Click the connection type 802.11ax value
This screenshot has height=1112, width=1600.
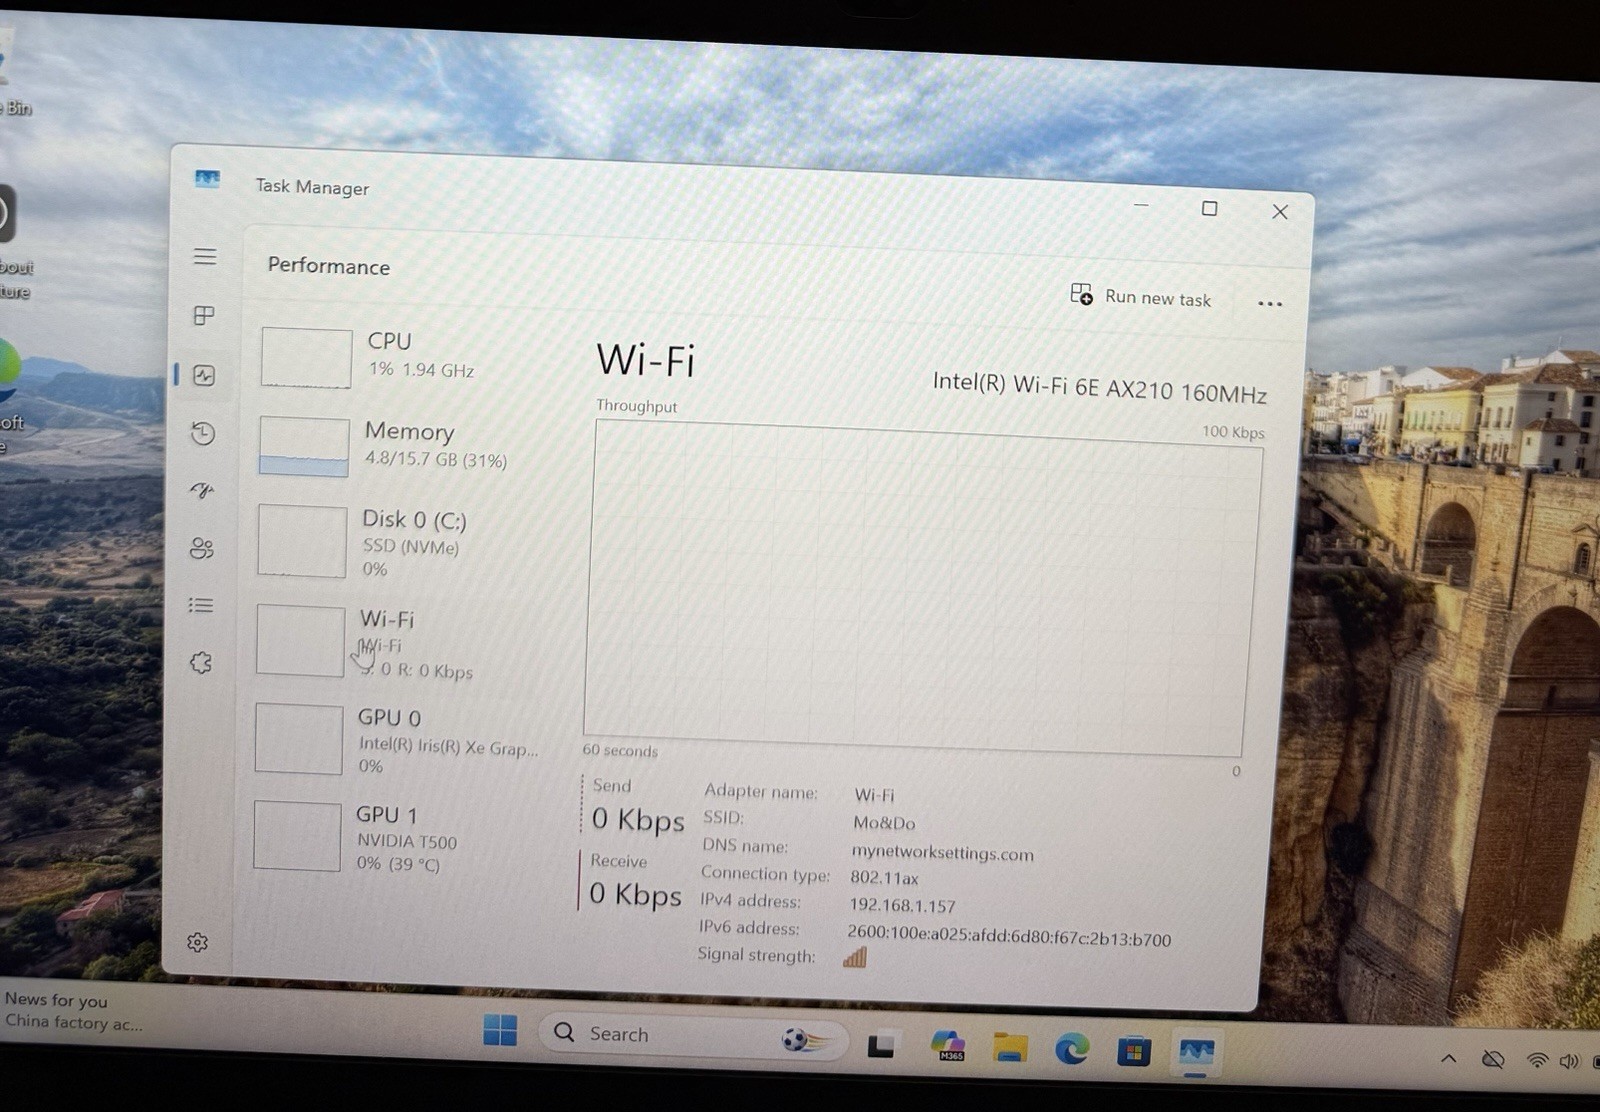(884, 877)
